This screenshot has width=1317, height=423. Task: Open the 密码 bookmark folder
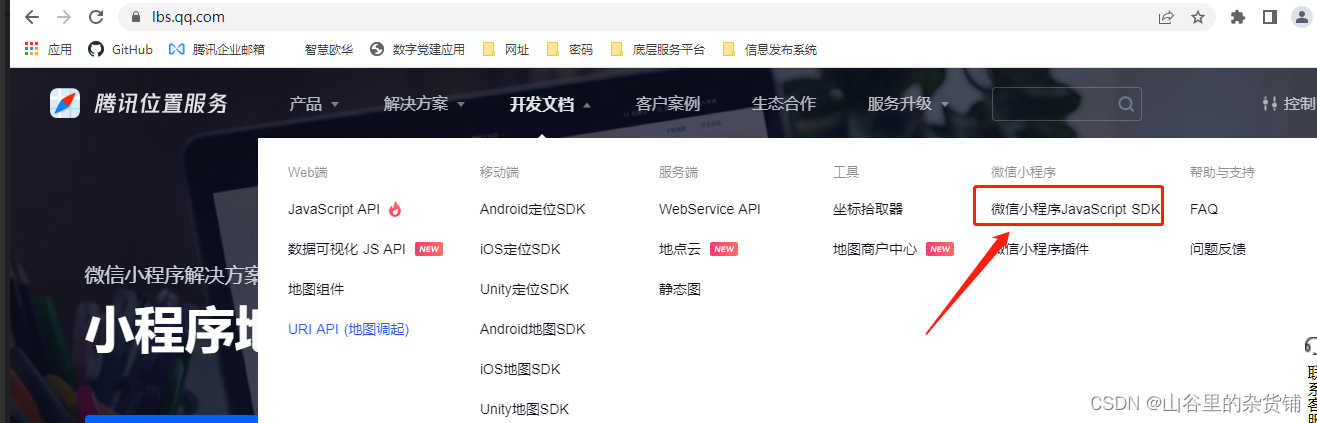(569, 49)
